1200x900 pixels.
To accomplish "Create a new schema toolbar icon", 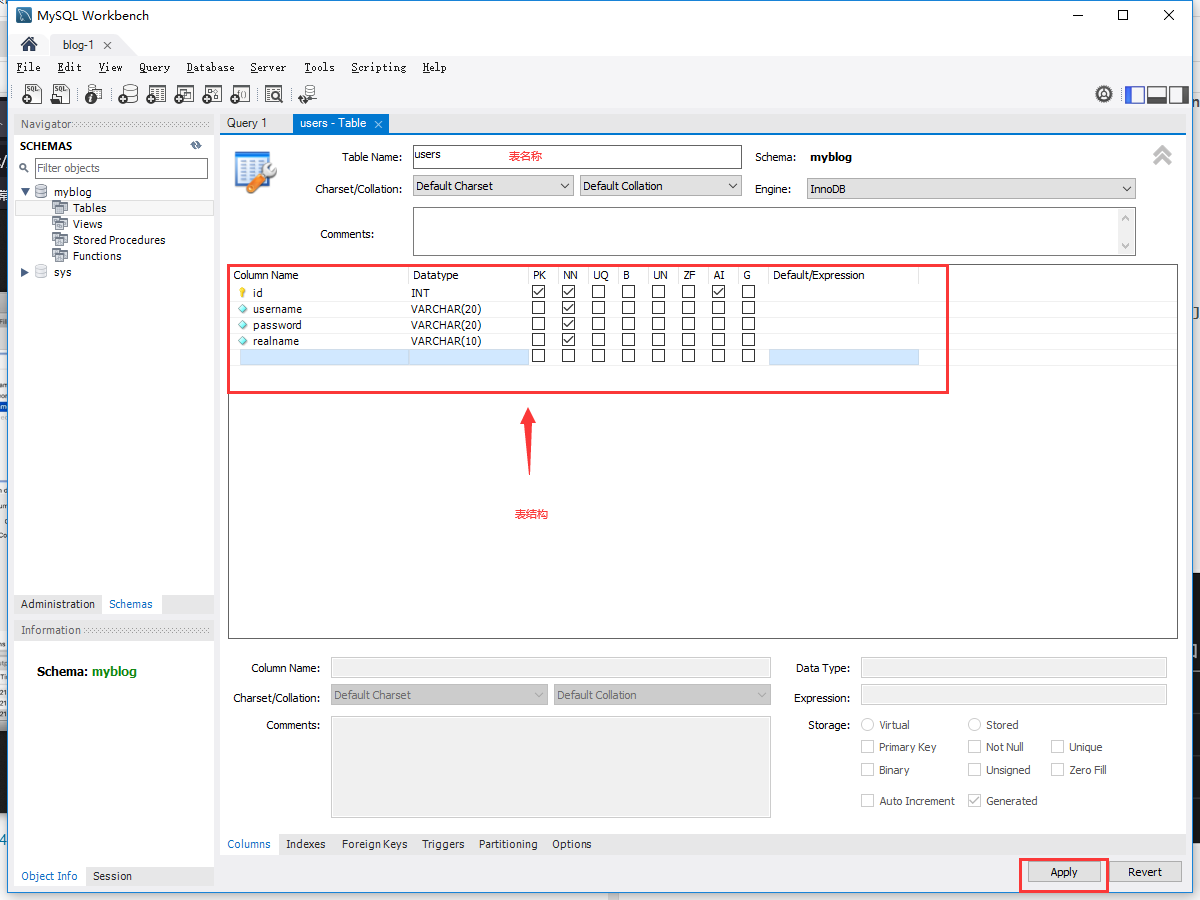I will [x=128, y=94].
